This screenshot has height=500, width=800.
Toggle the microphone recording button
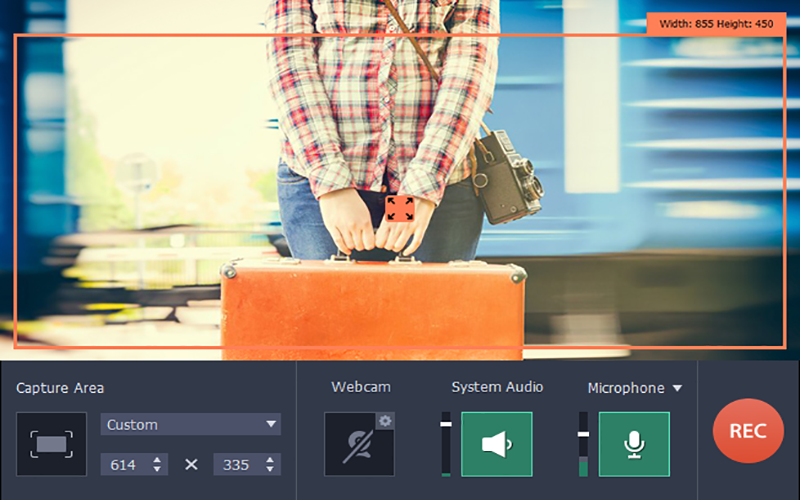[x=634, y=444]
